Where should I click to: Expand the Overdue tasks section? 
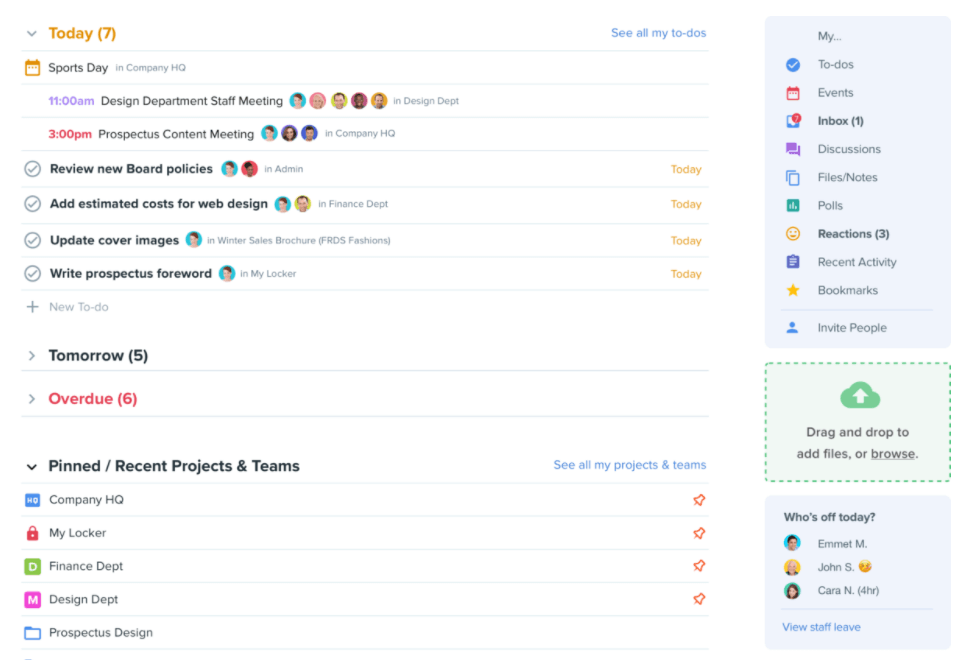coord(32,399)
